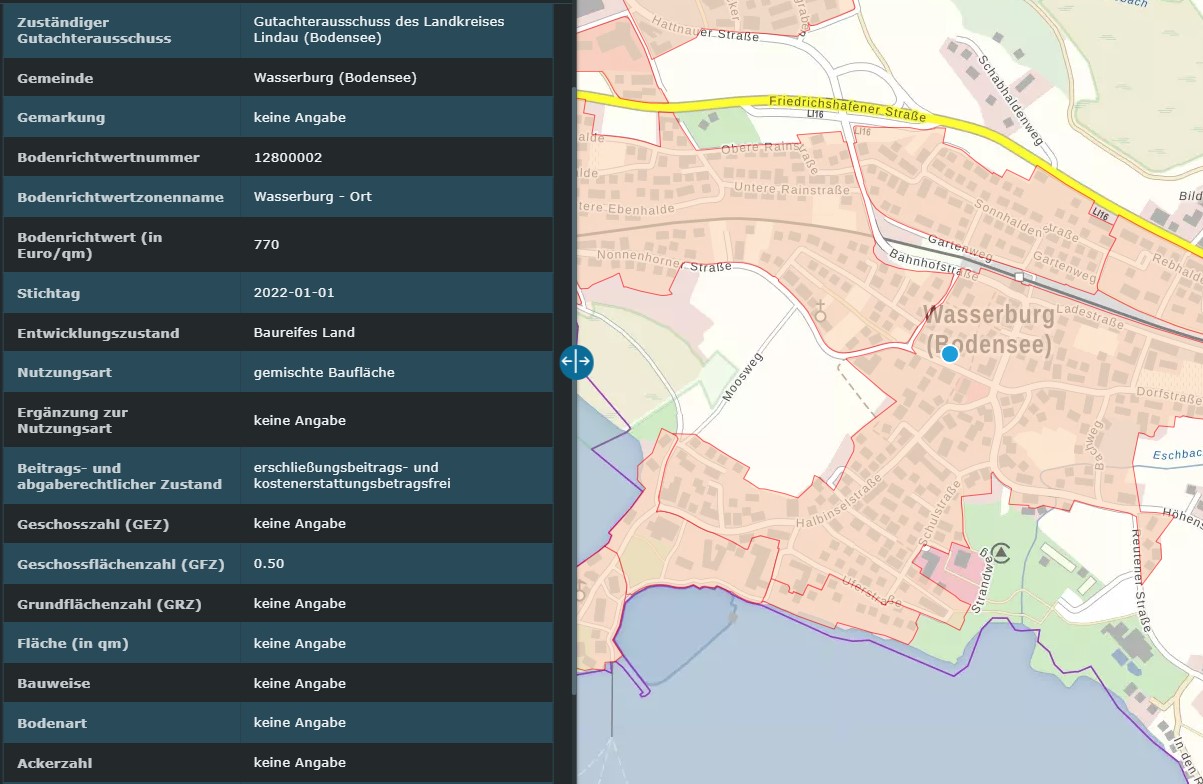Click the Wasserburg (Bodensee) town label

(988, 330)
